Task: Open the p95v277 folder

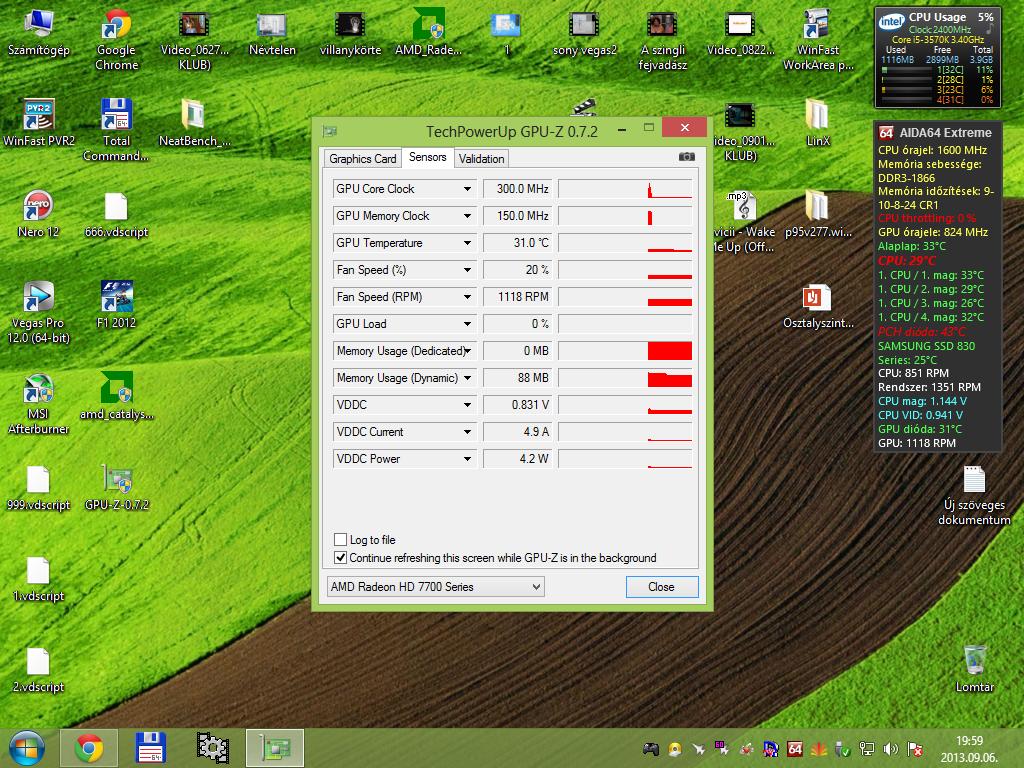Action: tap(818, 214)
